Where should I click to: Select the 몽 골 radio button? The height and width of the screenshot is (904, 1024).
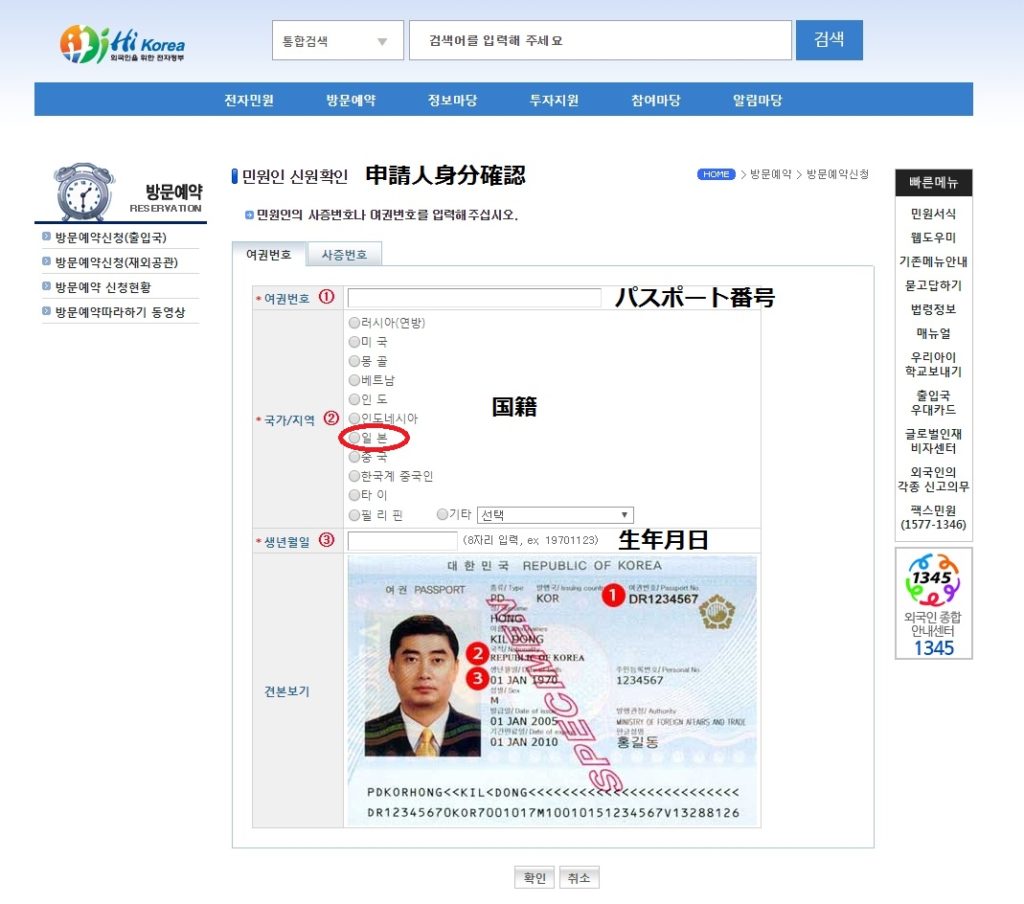[354, 361]
